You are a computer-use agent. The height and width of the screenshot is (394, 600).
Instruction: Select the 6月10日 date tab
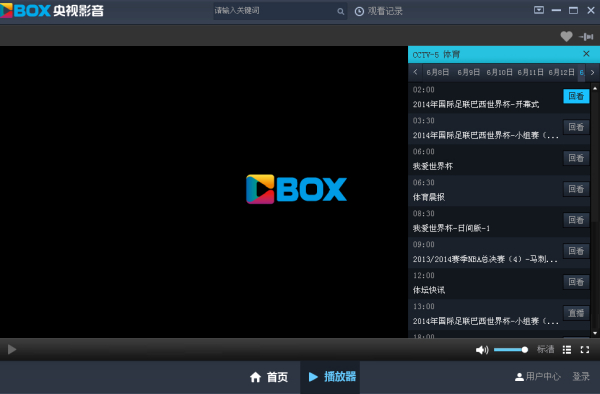pos(499,72)
